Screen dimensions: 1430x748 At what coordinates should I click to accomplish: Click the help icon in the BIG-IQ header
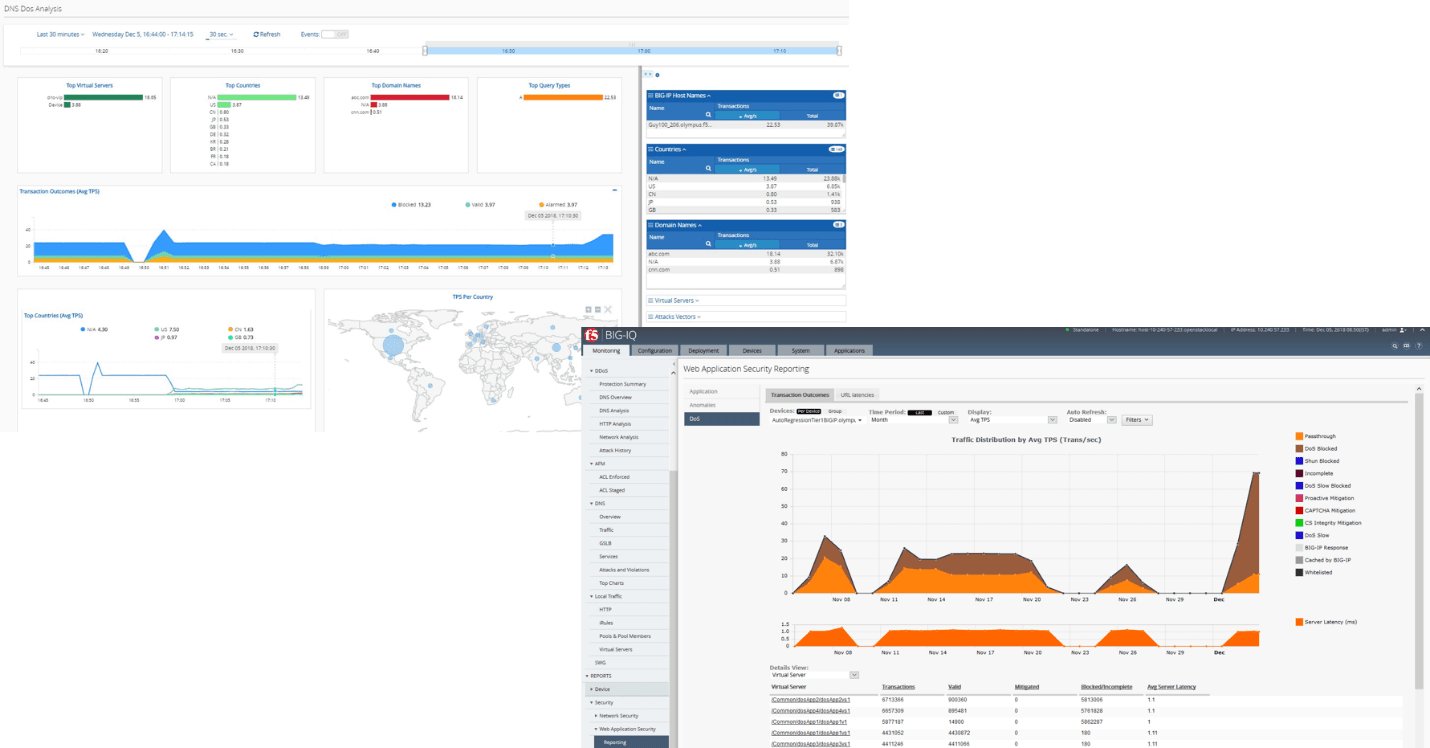click(1419, 345)
